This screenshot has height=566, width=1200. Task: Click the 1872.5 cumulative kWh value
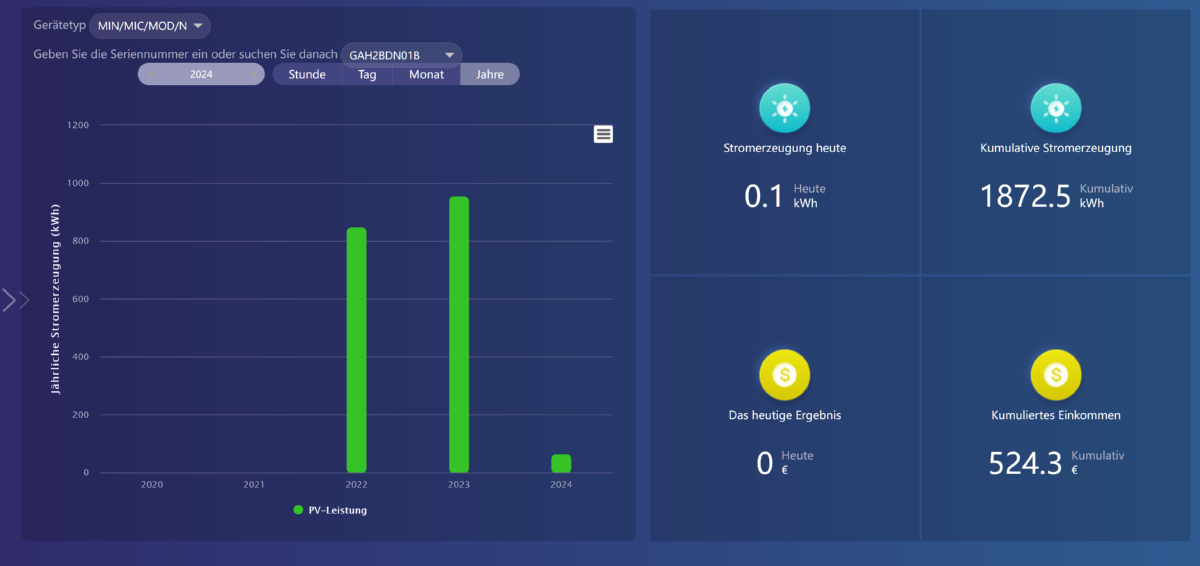coord(1026,196)
